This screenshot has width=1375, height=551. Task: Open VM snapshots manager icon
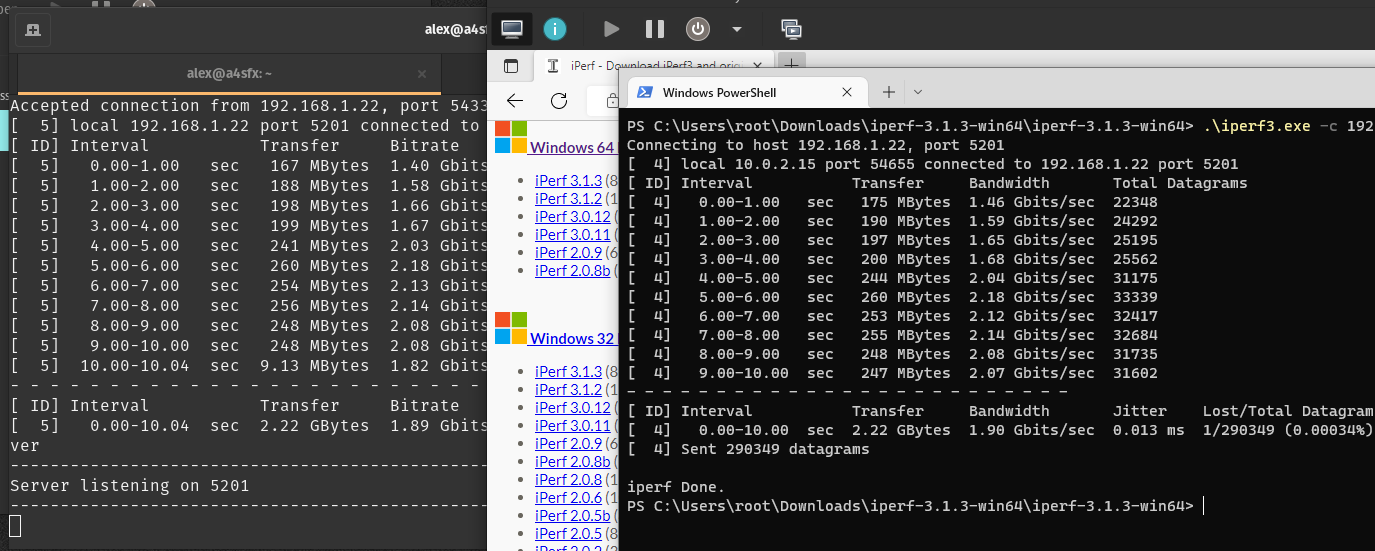click(x=791, y=29)
